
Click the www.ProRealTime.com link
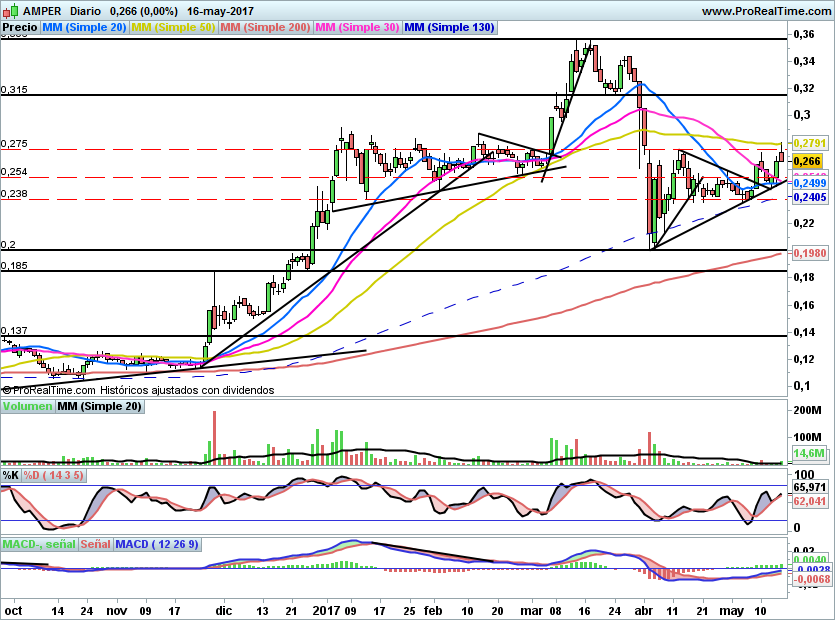[765, 10]
